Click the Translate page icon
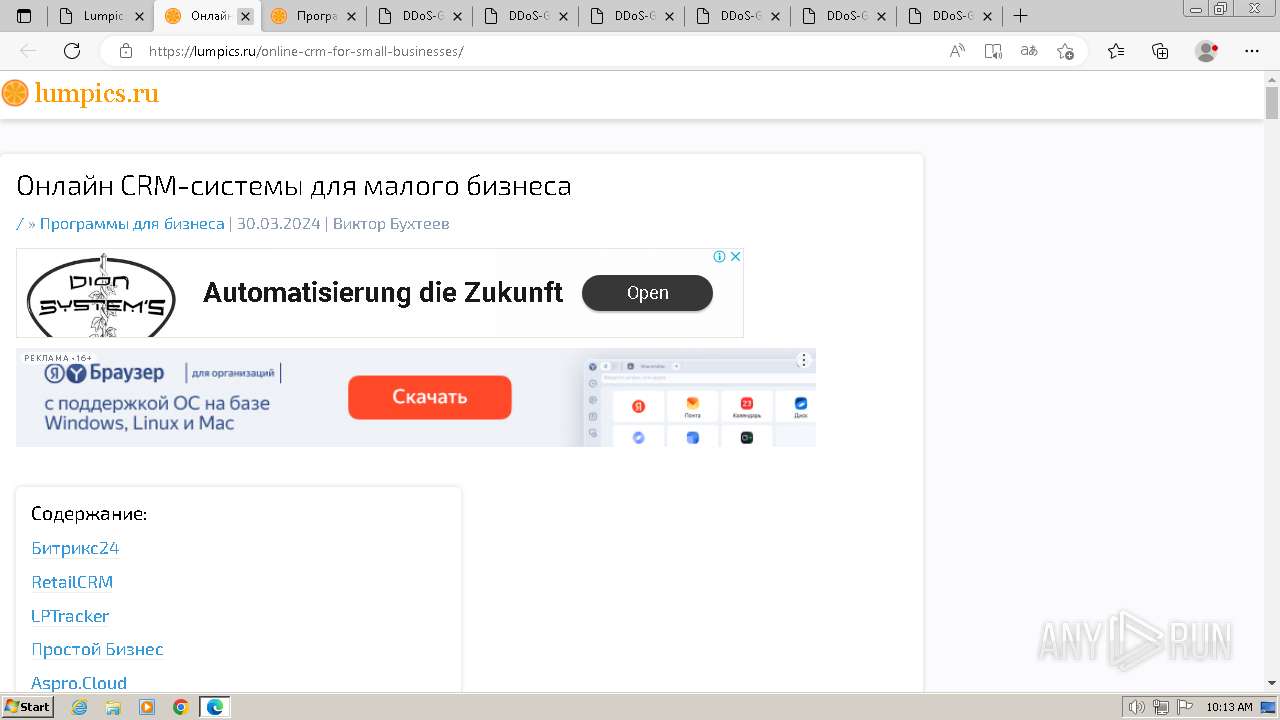Viewport: 1280px width, 720px height. coord(1029,51)
